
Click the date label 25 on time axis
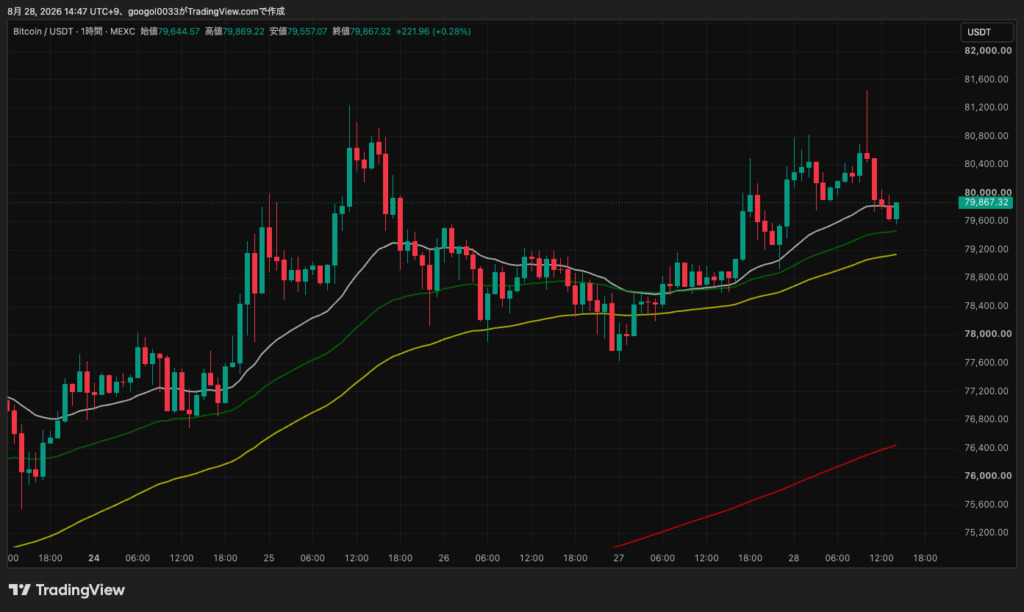click(x=269, y=558)
